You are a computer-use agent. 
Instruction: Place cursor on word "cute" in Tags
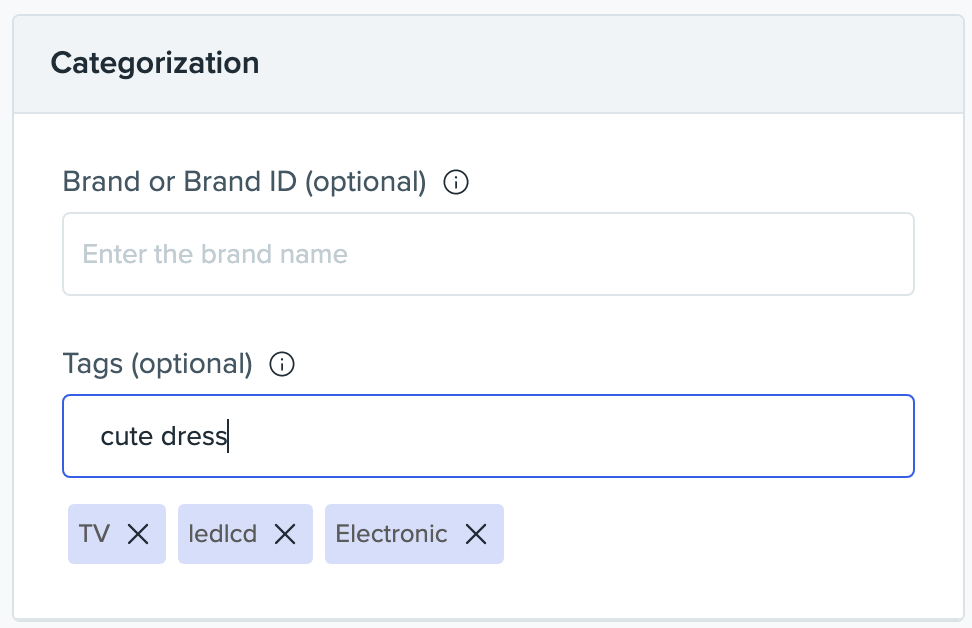click(126, 437)
